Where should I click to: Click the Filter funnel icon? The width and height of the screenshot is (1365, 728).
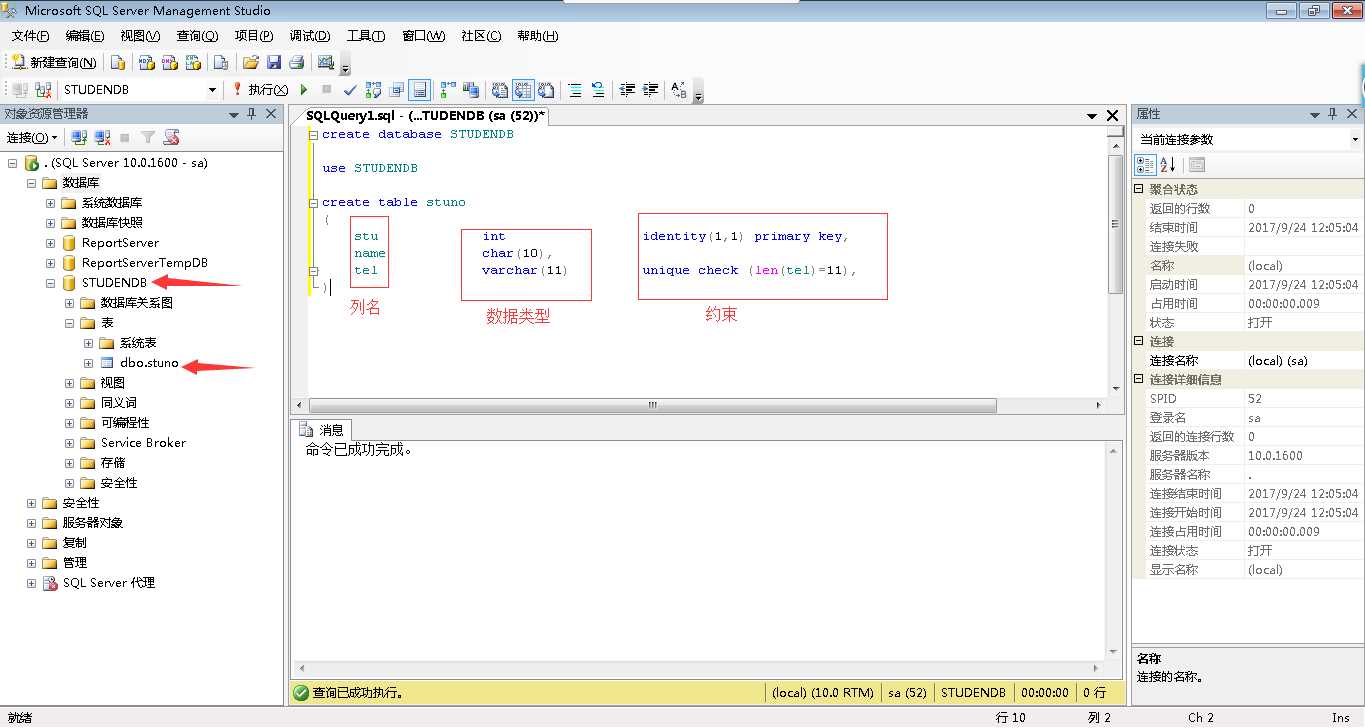click(x=148, y=137)
